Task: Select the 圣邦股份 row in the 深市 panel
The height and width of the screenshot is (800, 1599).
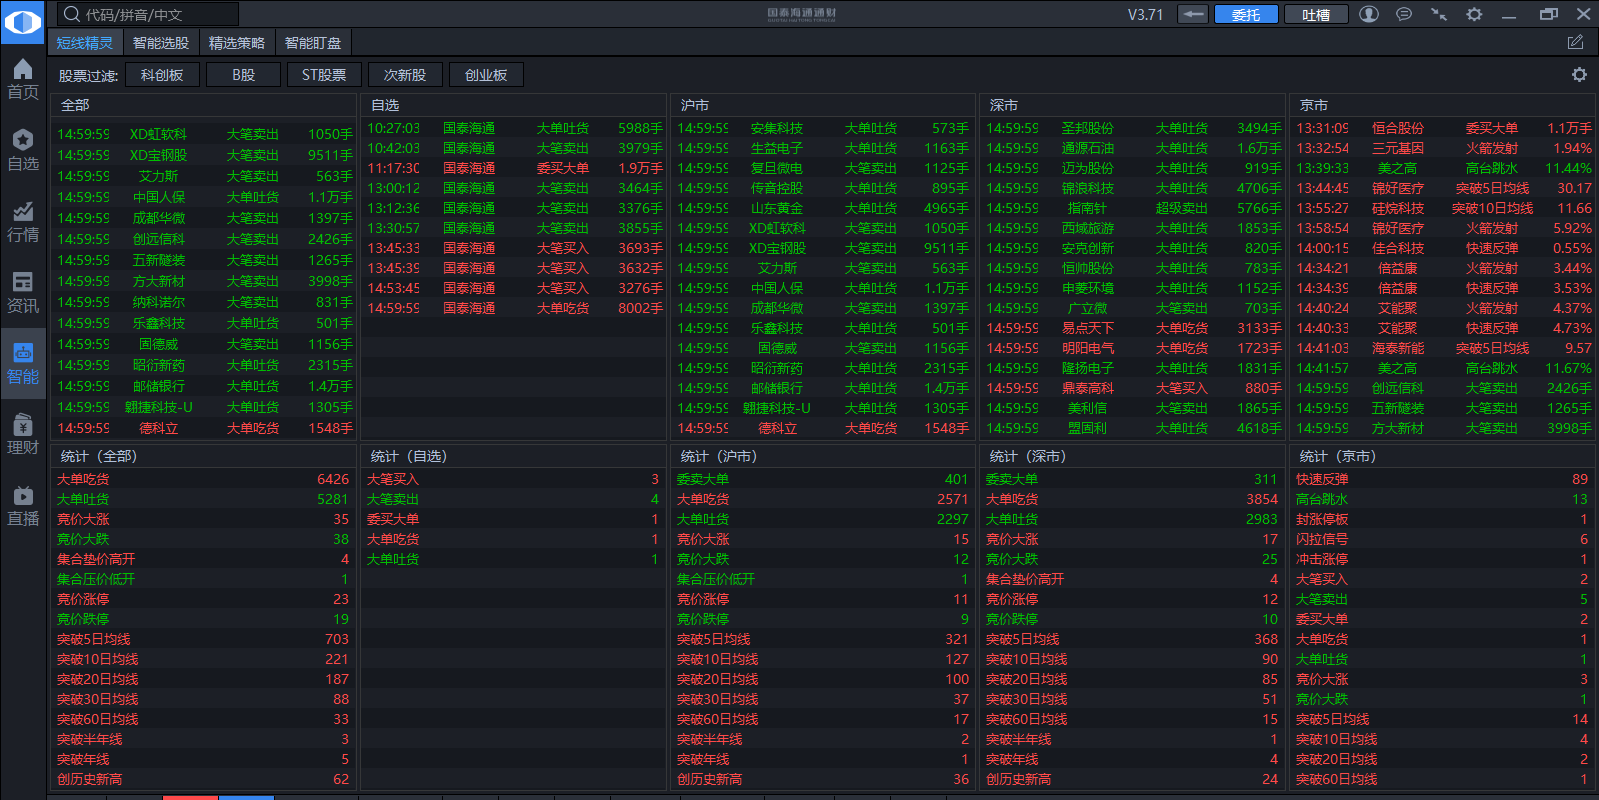Action: 1133,128
